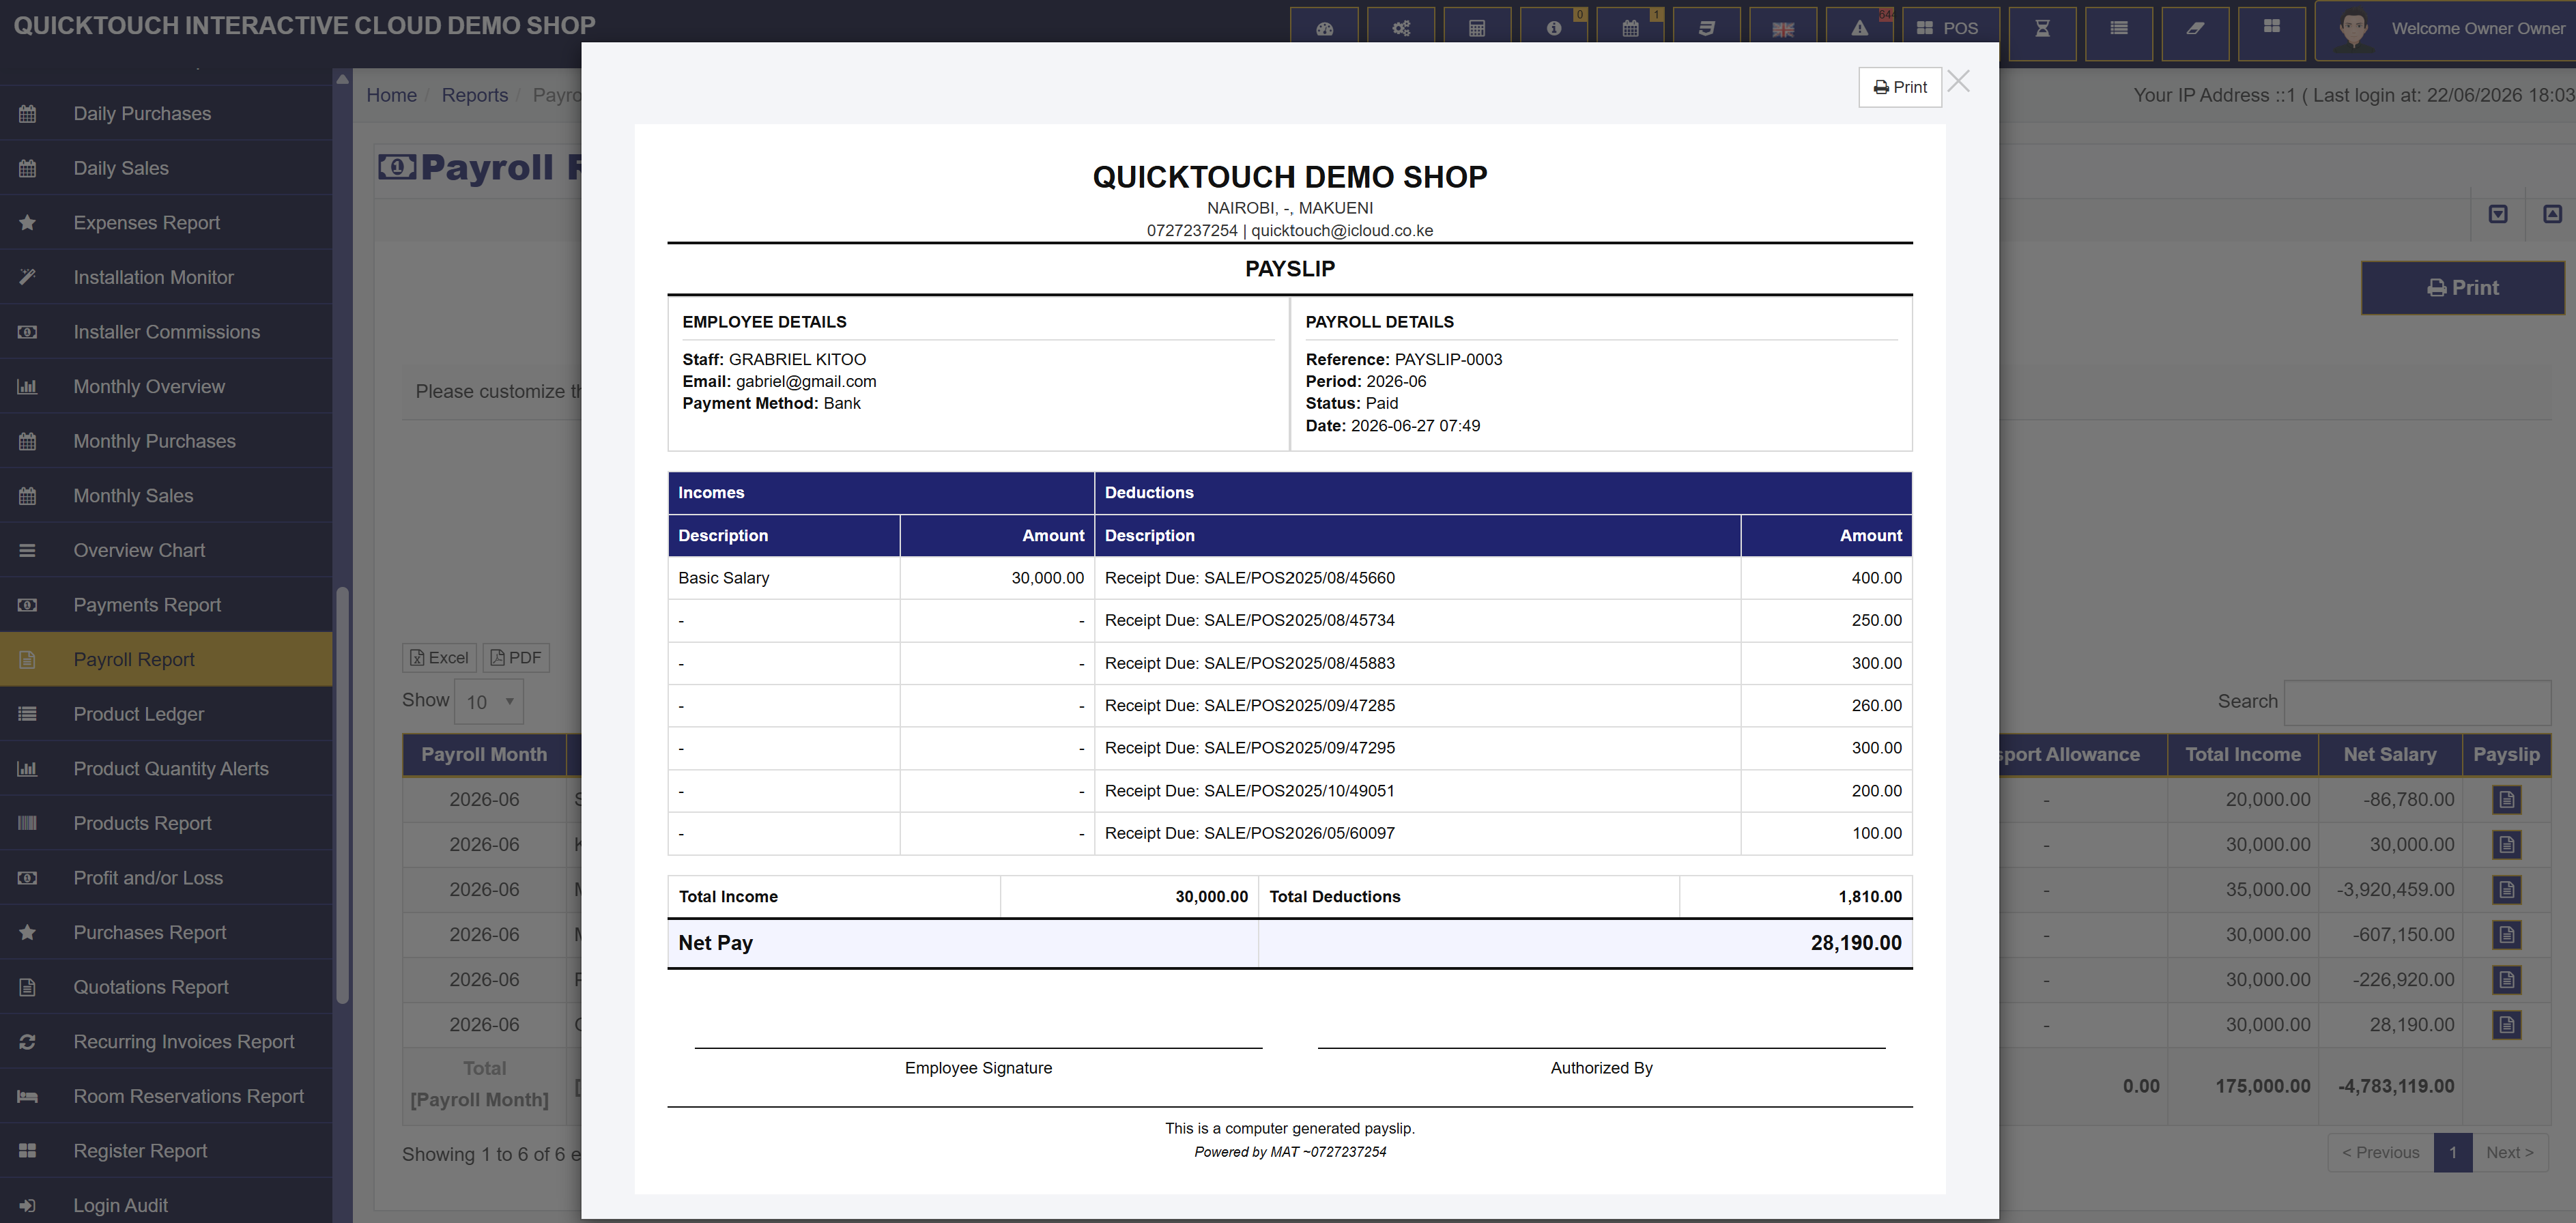Open the calculator icon in top bar
The image size is (2576, 1223).
[x=1477, y=29]
